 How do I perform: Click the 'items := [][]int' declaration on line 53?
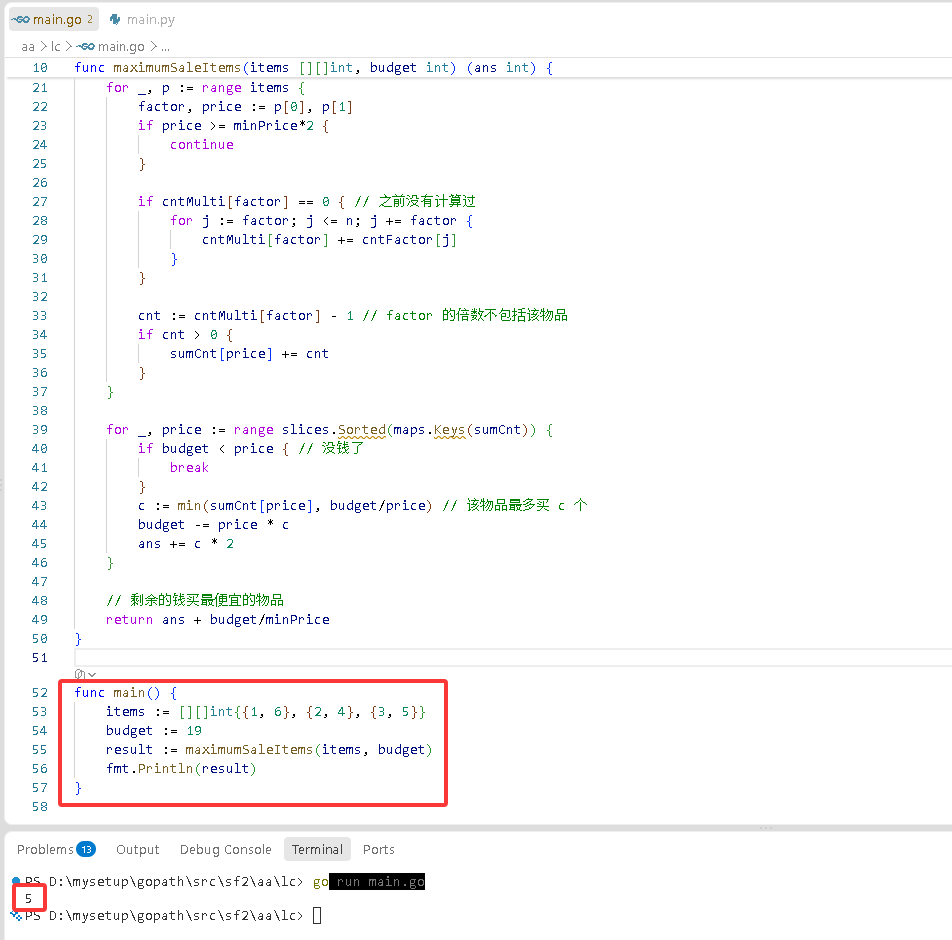(265, 712)
